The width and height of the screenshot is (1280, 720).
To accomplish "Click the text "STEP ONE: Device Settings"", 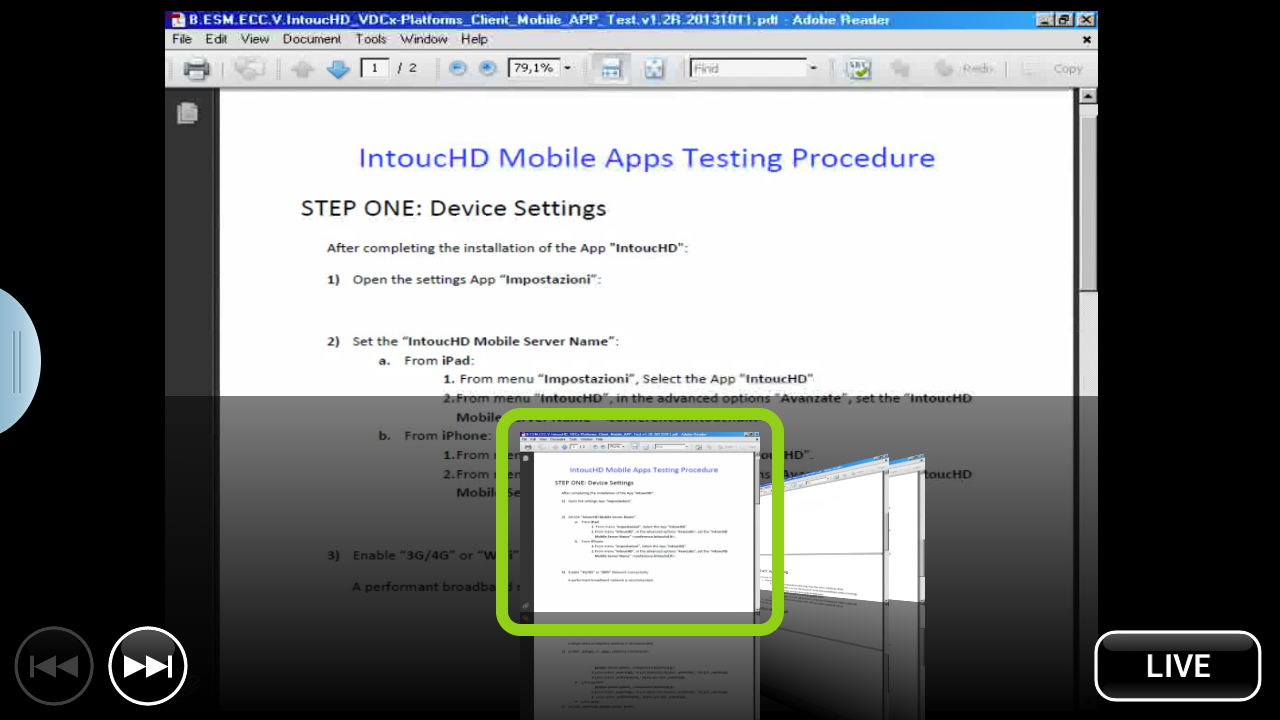I will tap(454, 208).
